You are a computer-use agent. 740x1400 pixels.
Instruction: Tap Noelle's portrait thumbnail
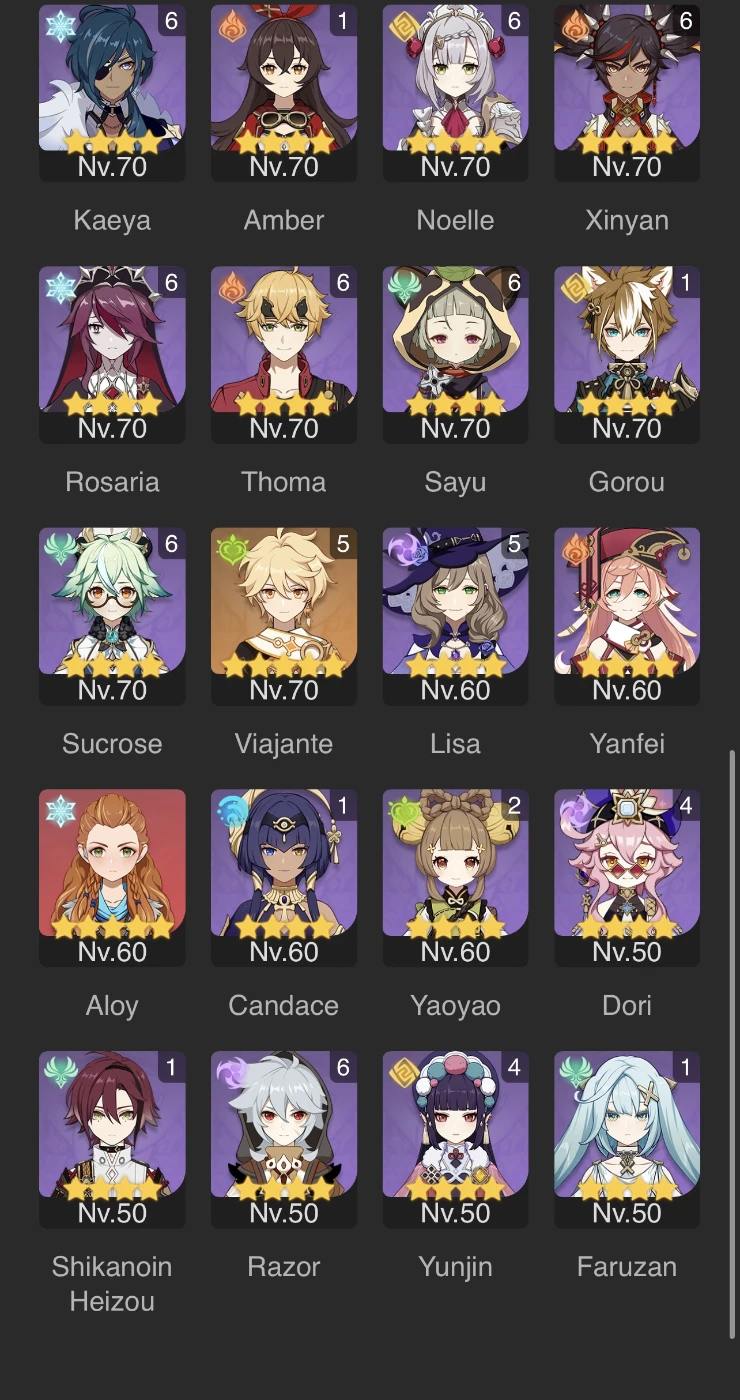click(455, 78)
